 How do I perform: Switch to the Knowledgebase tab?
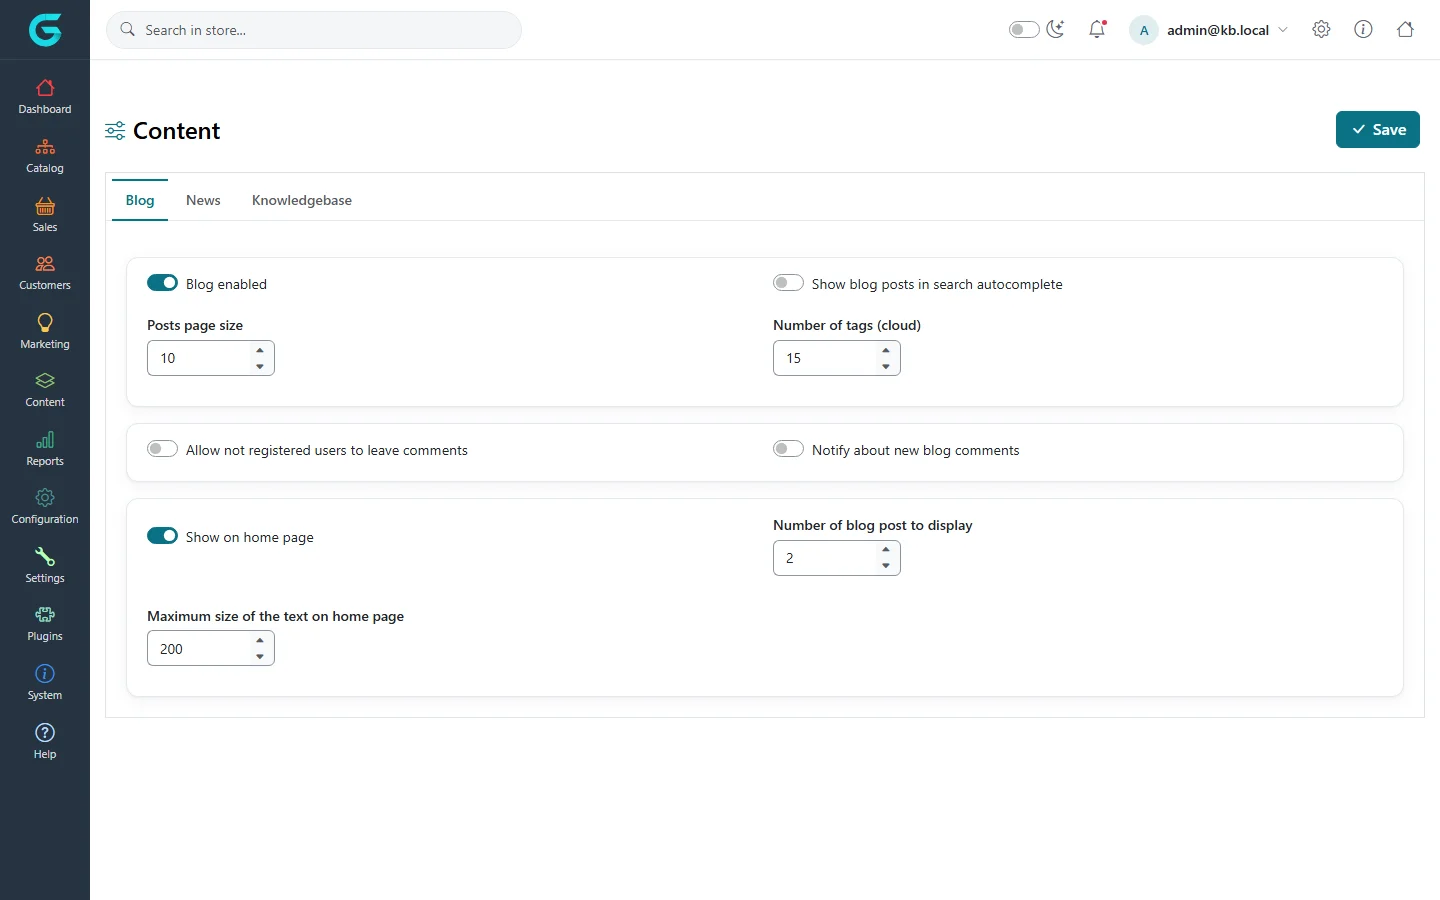point(302,200)
